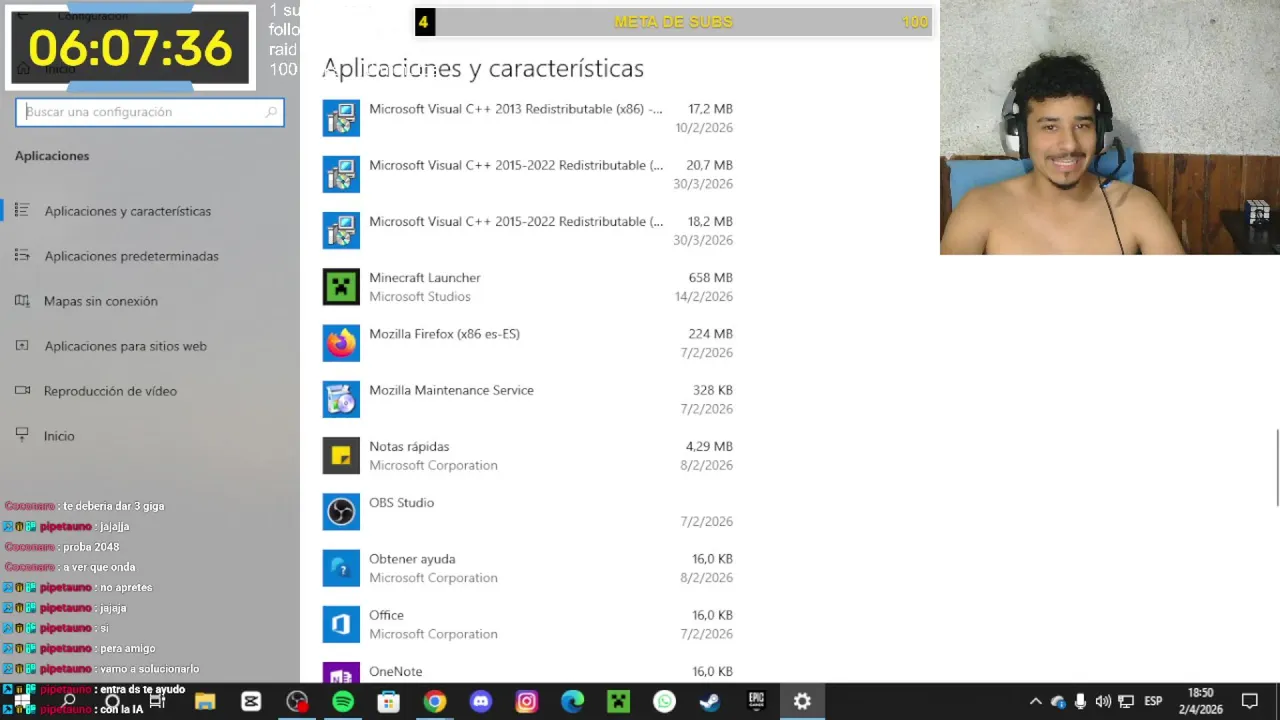1280x720 pixels.
Task: Open Google Chrome from the taskbar
Action: (435, 702)
